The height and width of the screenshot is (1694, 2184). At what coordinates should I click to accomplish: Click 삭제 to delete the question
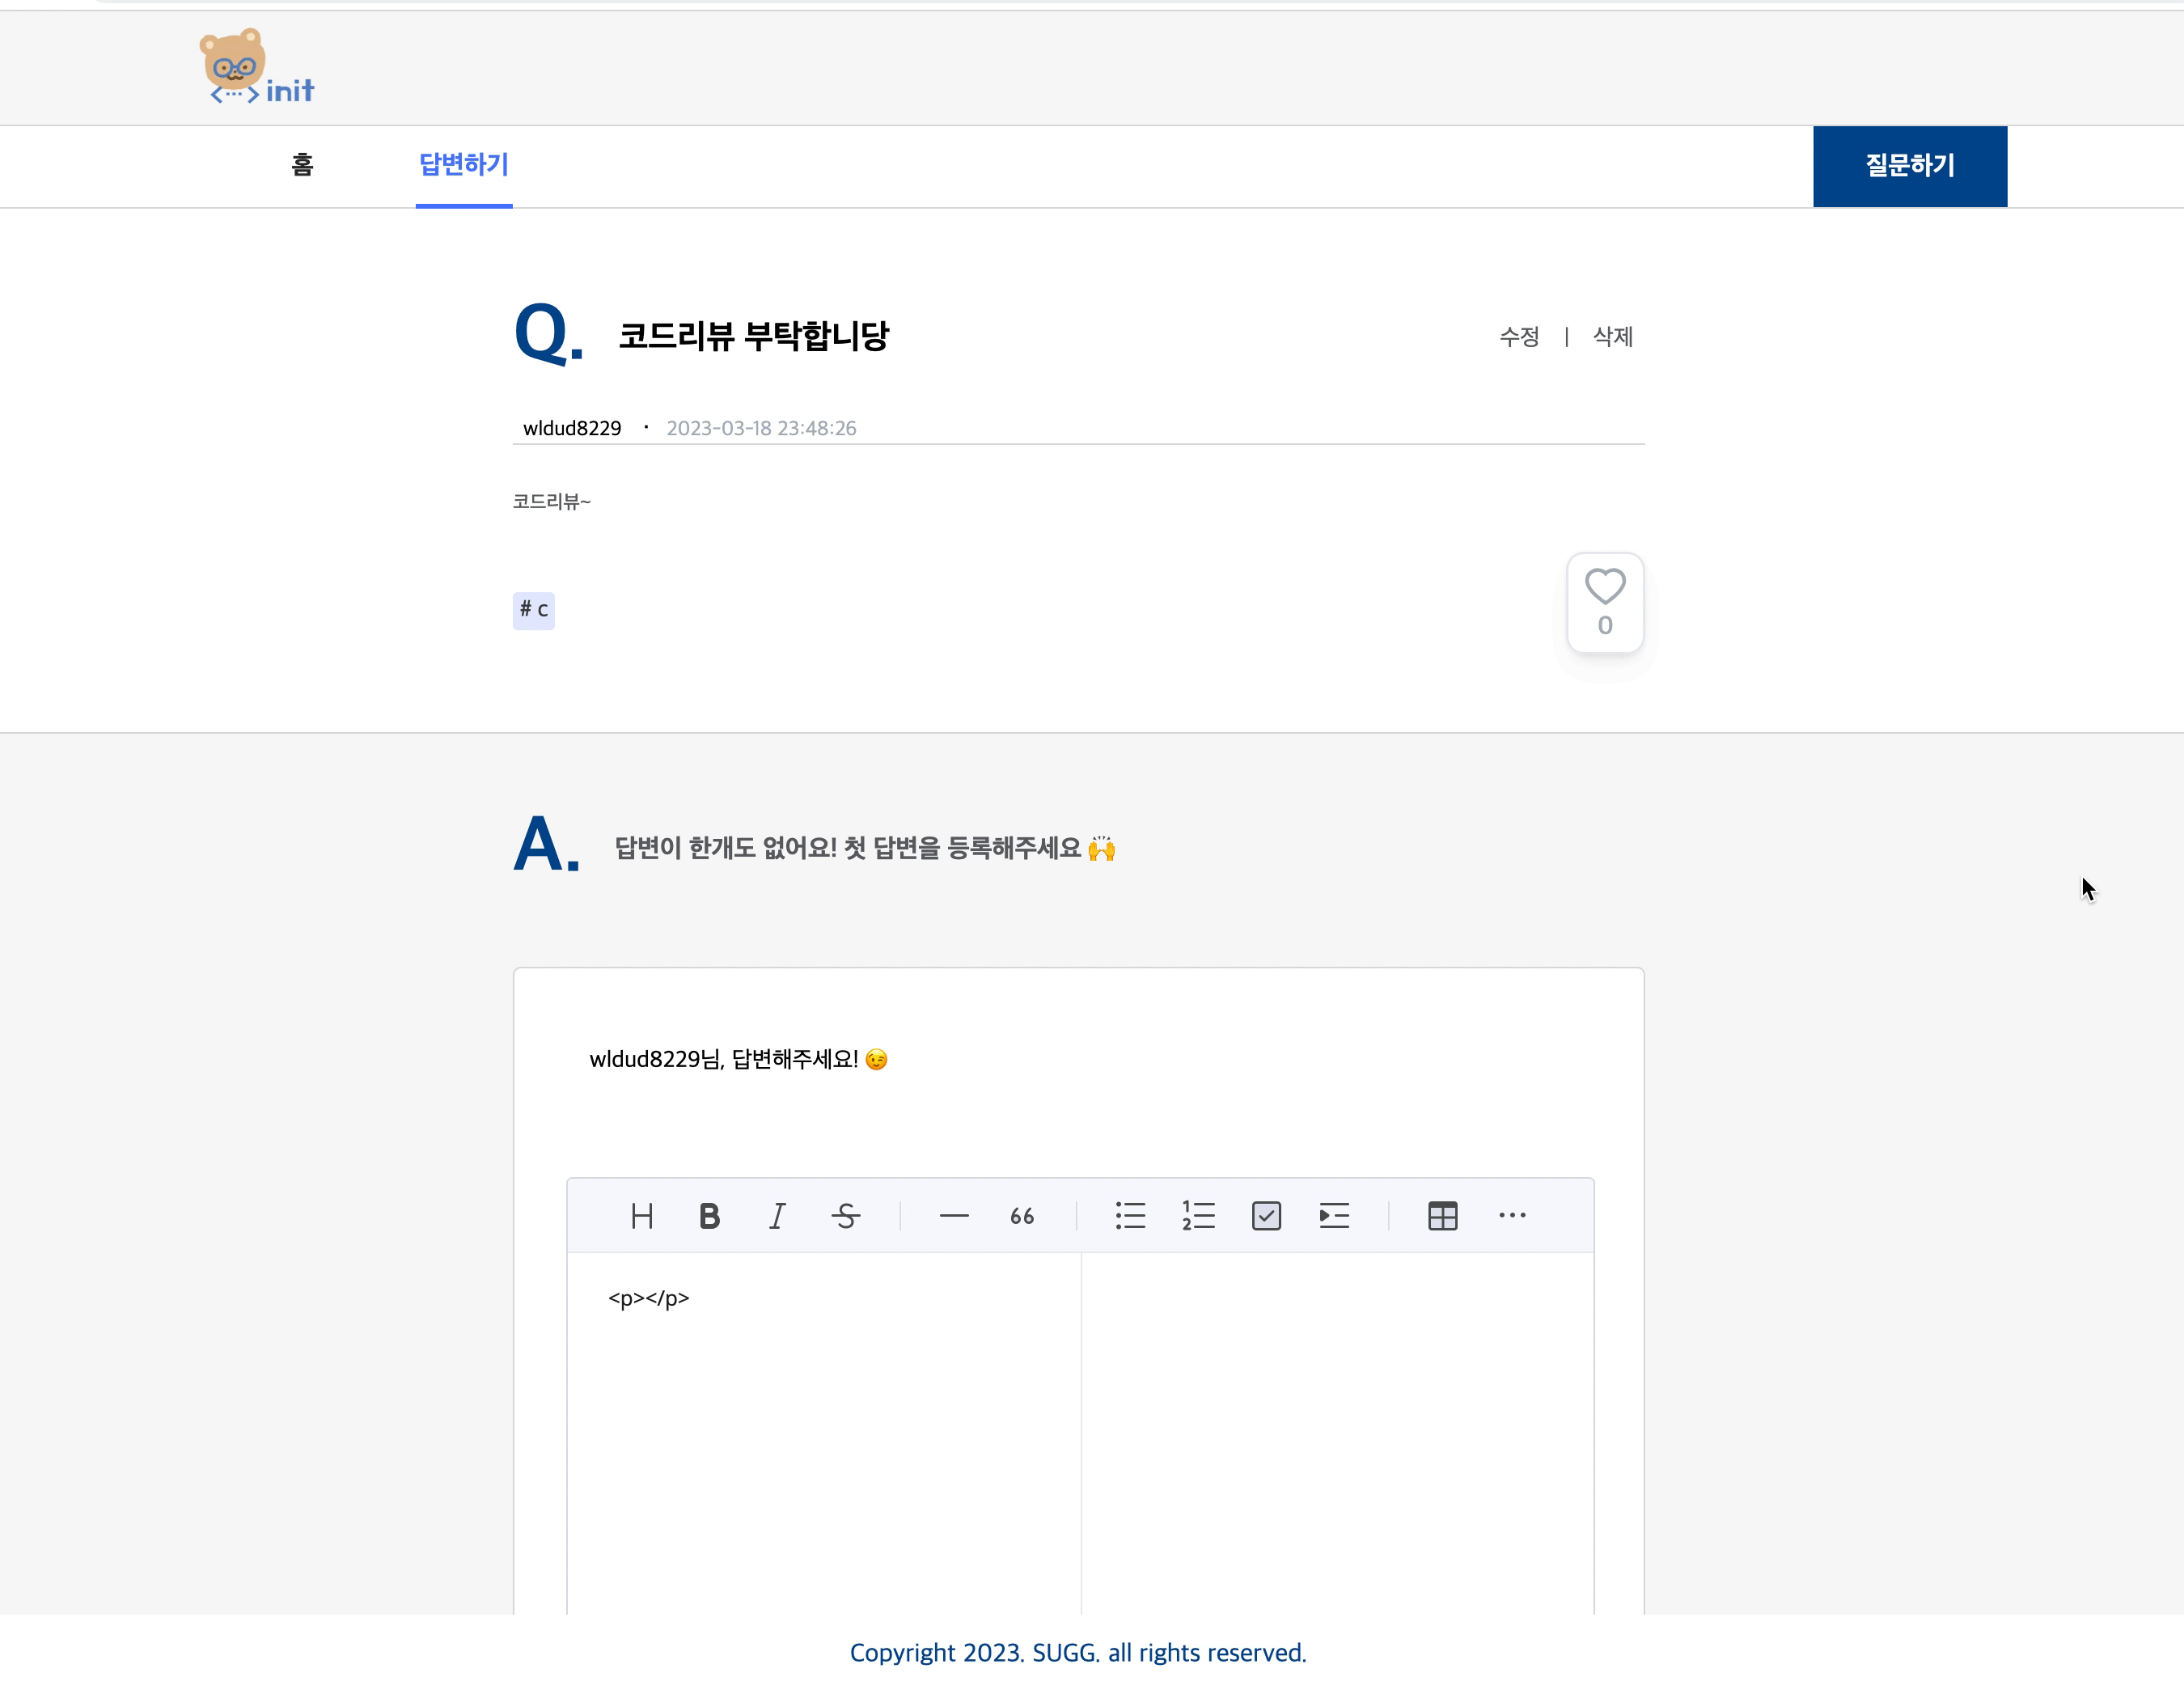(1613, 337)
